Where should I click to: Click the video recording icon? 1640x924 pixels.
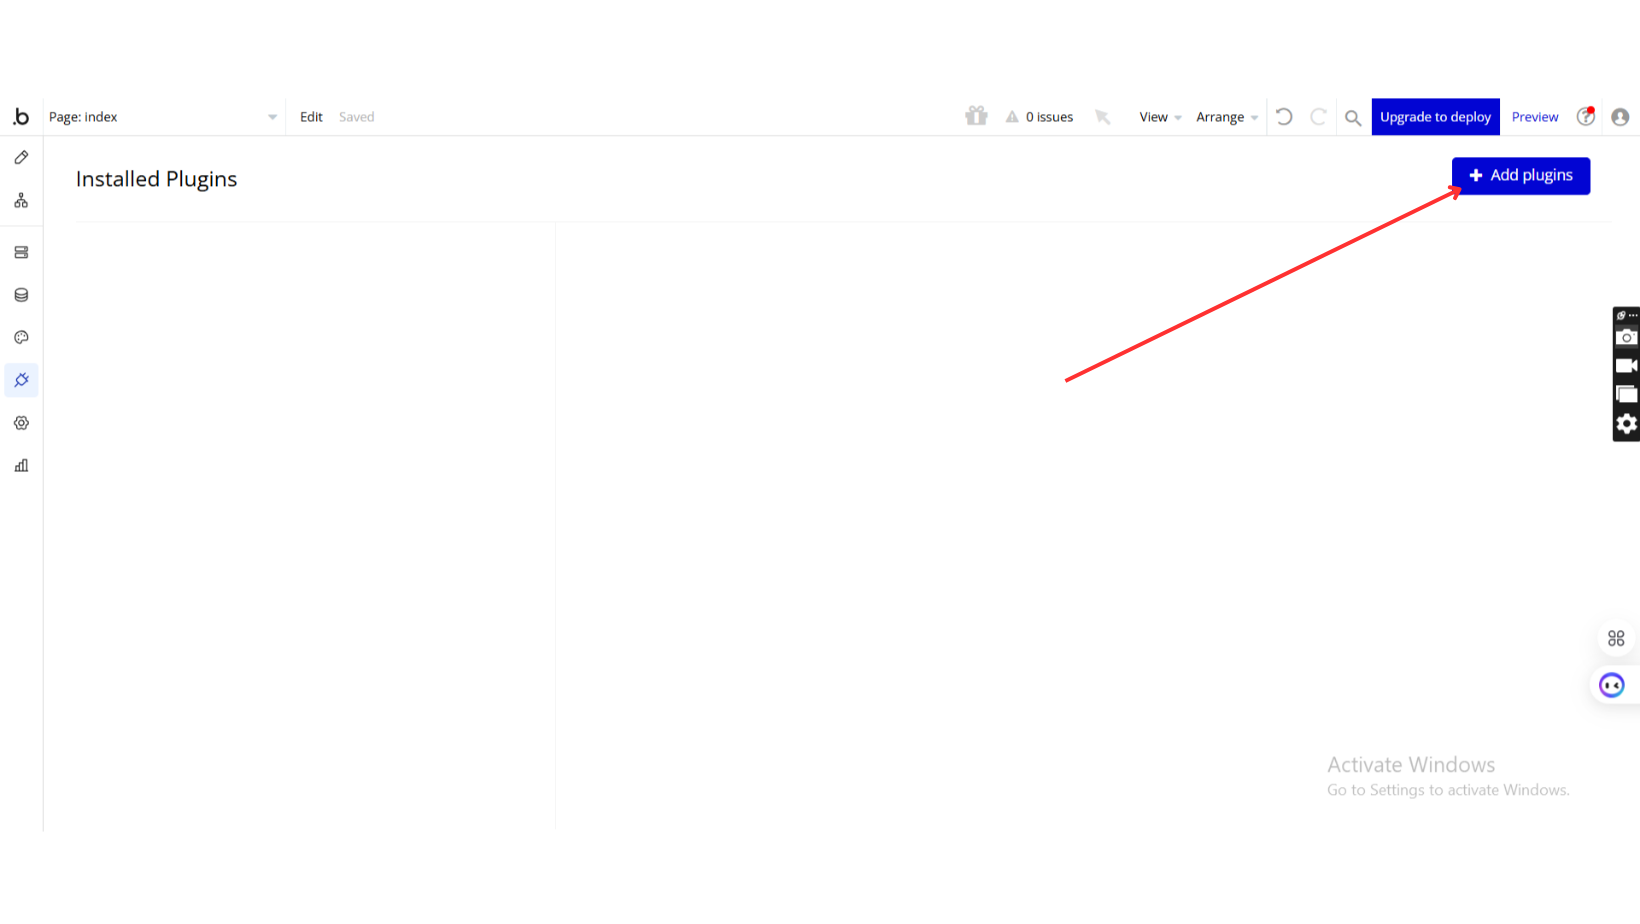[1626, 366]
